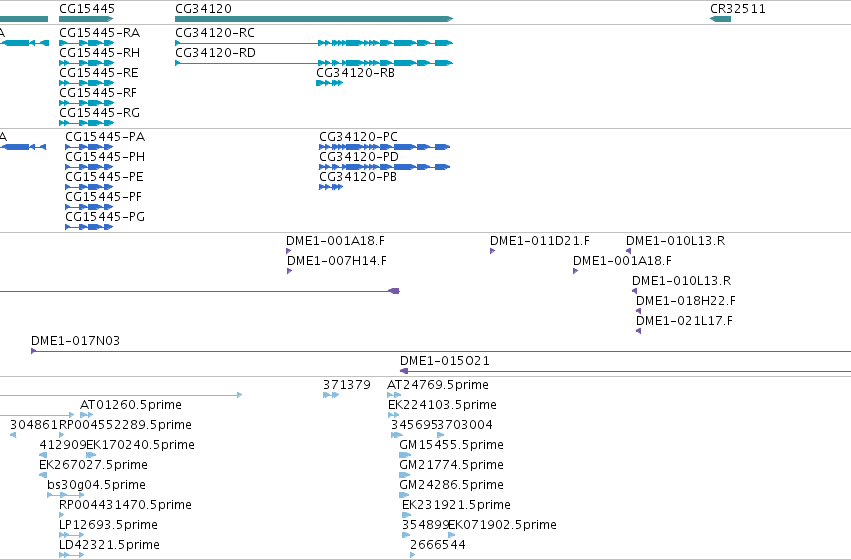Open the CG34120-PD coding sequence
This screenshot has height=560, width=851.
pyautogui.click(x=385, y=167)
